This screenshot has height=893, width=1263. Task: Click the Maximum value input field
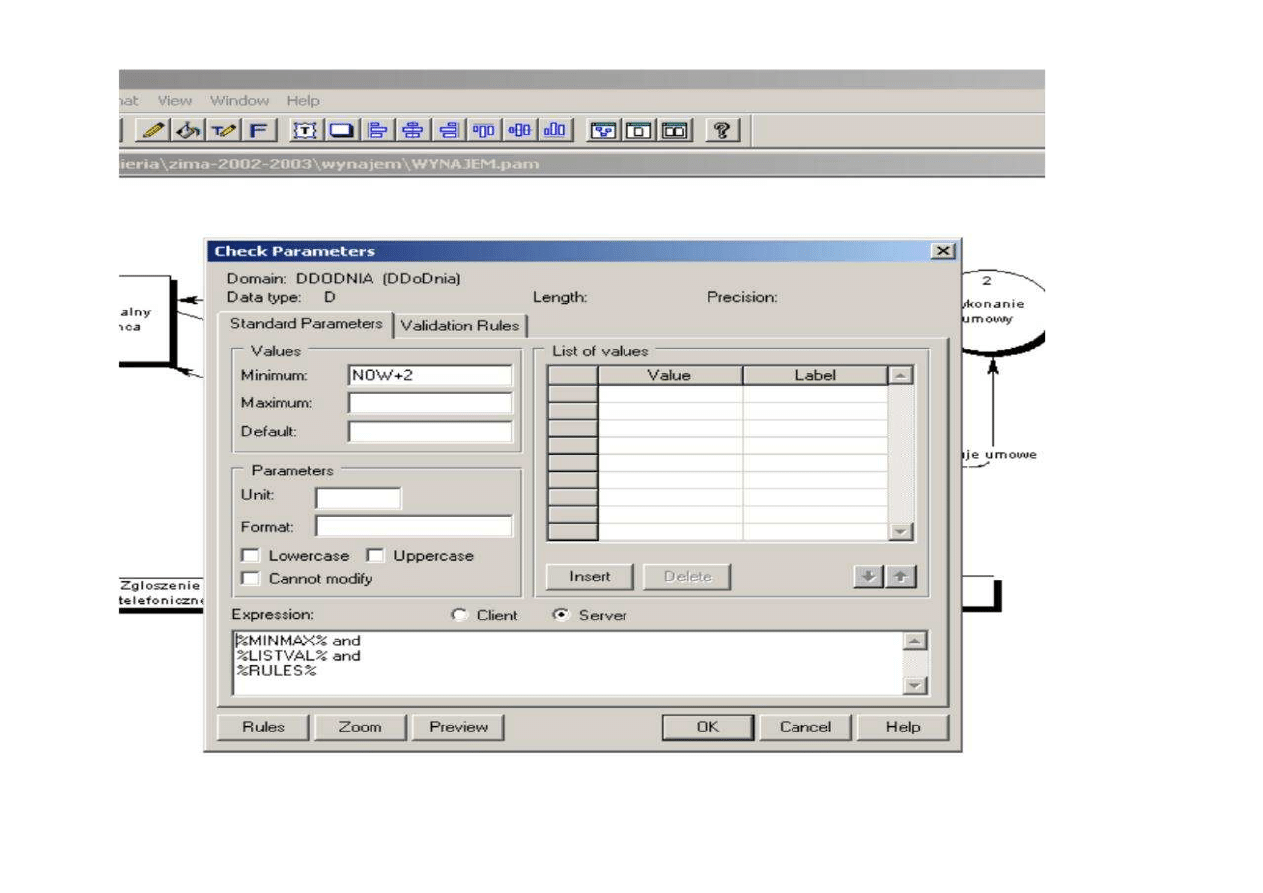click(x=430, y=404)
